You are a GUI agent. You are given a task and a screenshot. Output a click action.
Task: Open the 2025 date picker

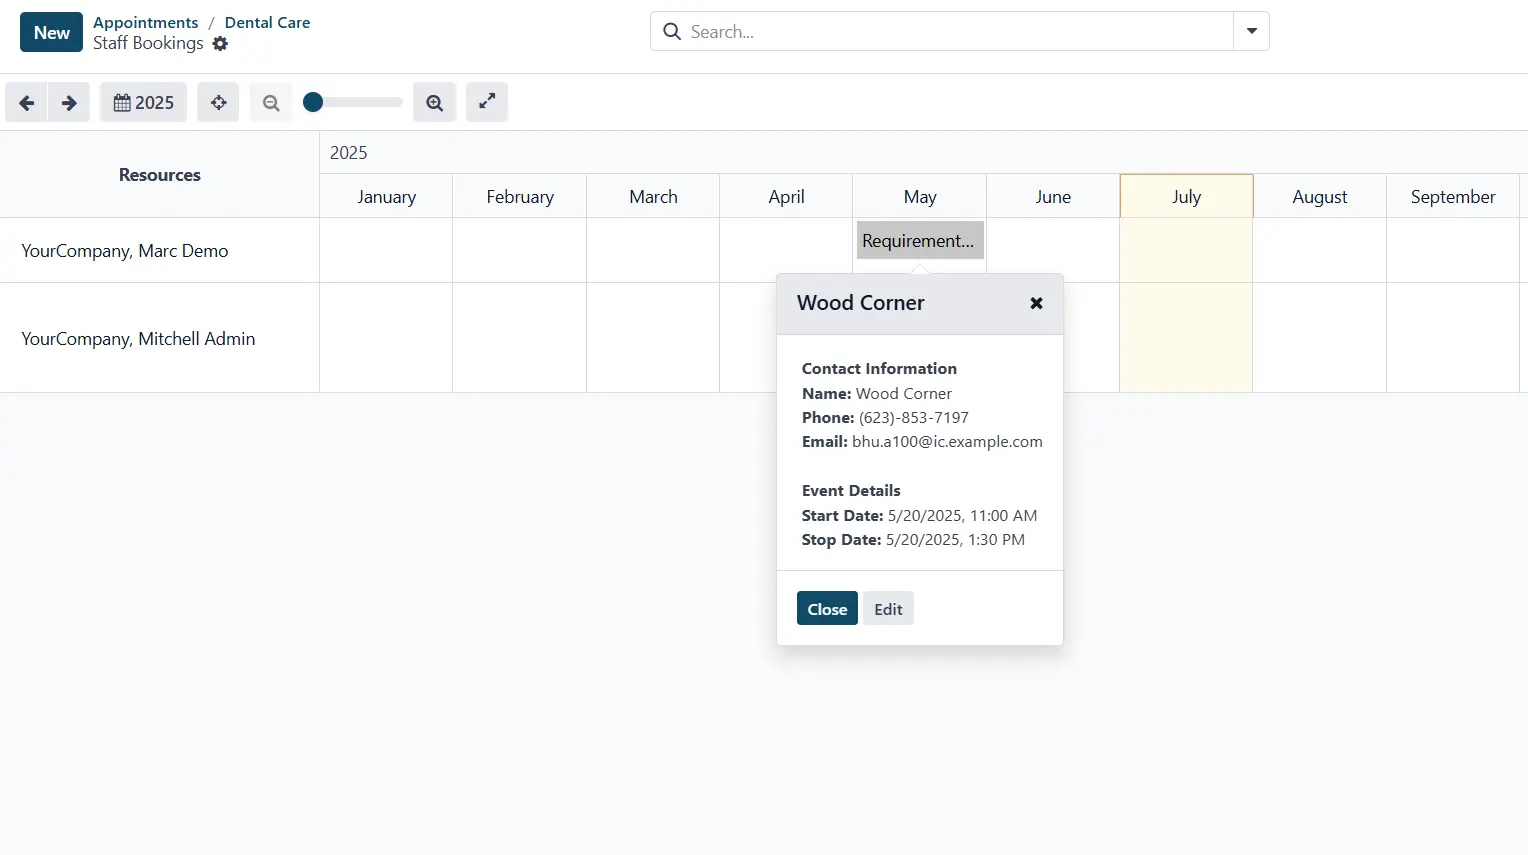tap(143, 103)
